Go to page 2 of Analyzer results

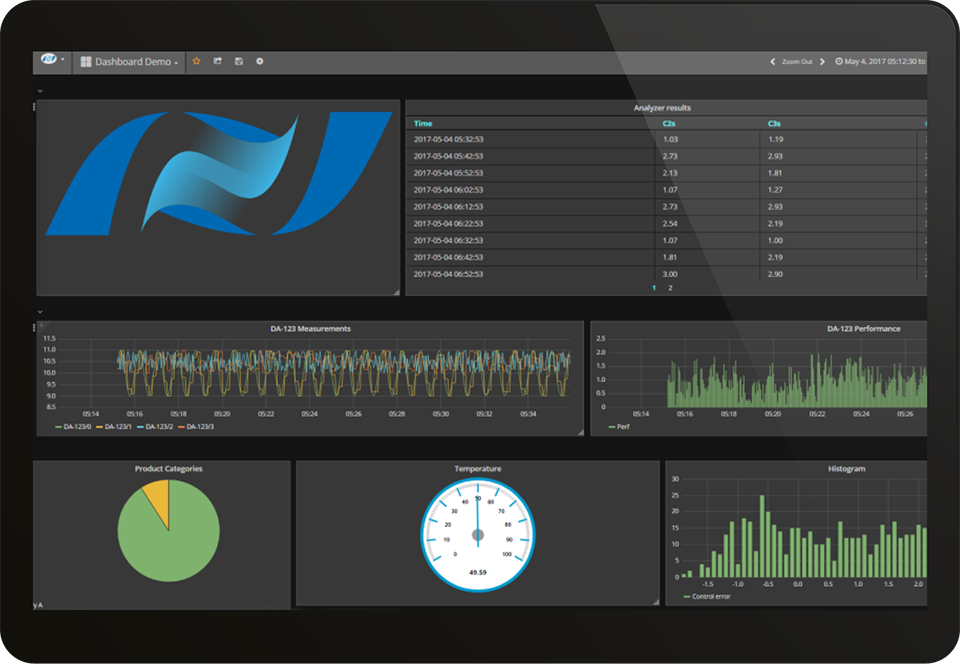click(x=670, y=288)
